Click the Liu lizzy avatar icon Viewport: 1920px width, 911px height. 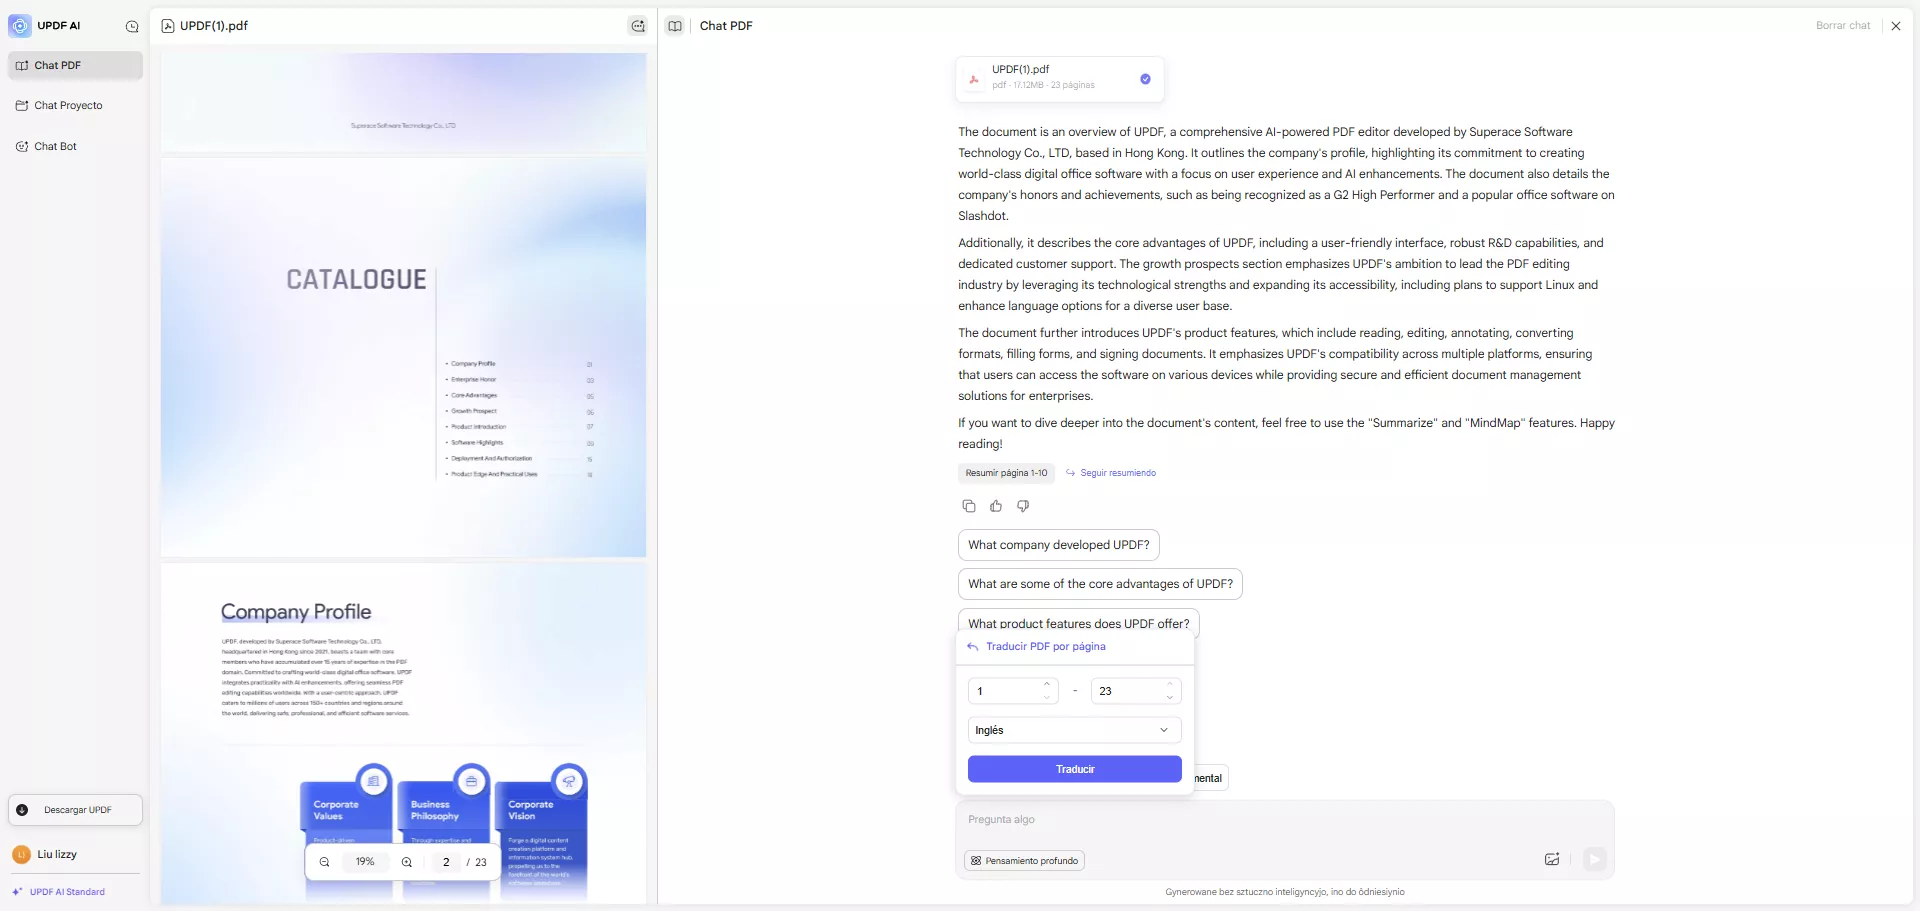coord(22,855)
